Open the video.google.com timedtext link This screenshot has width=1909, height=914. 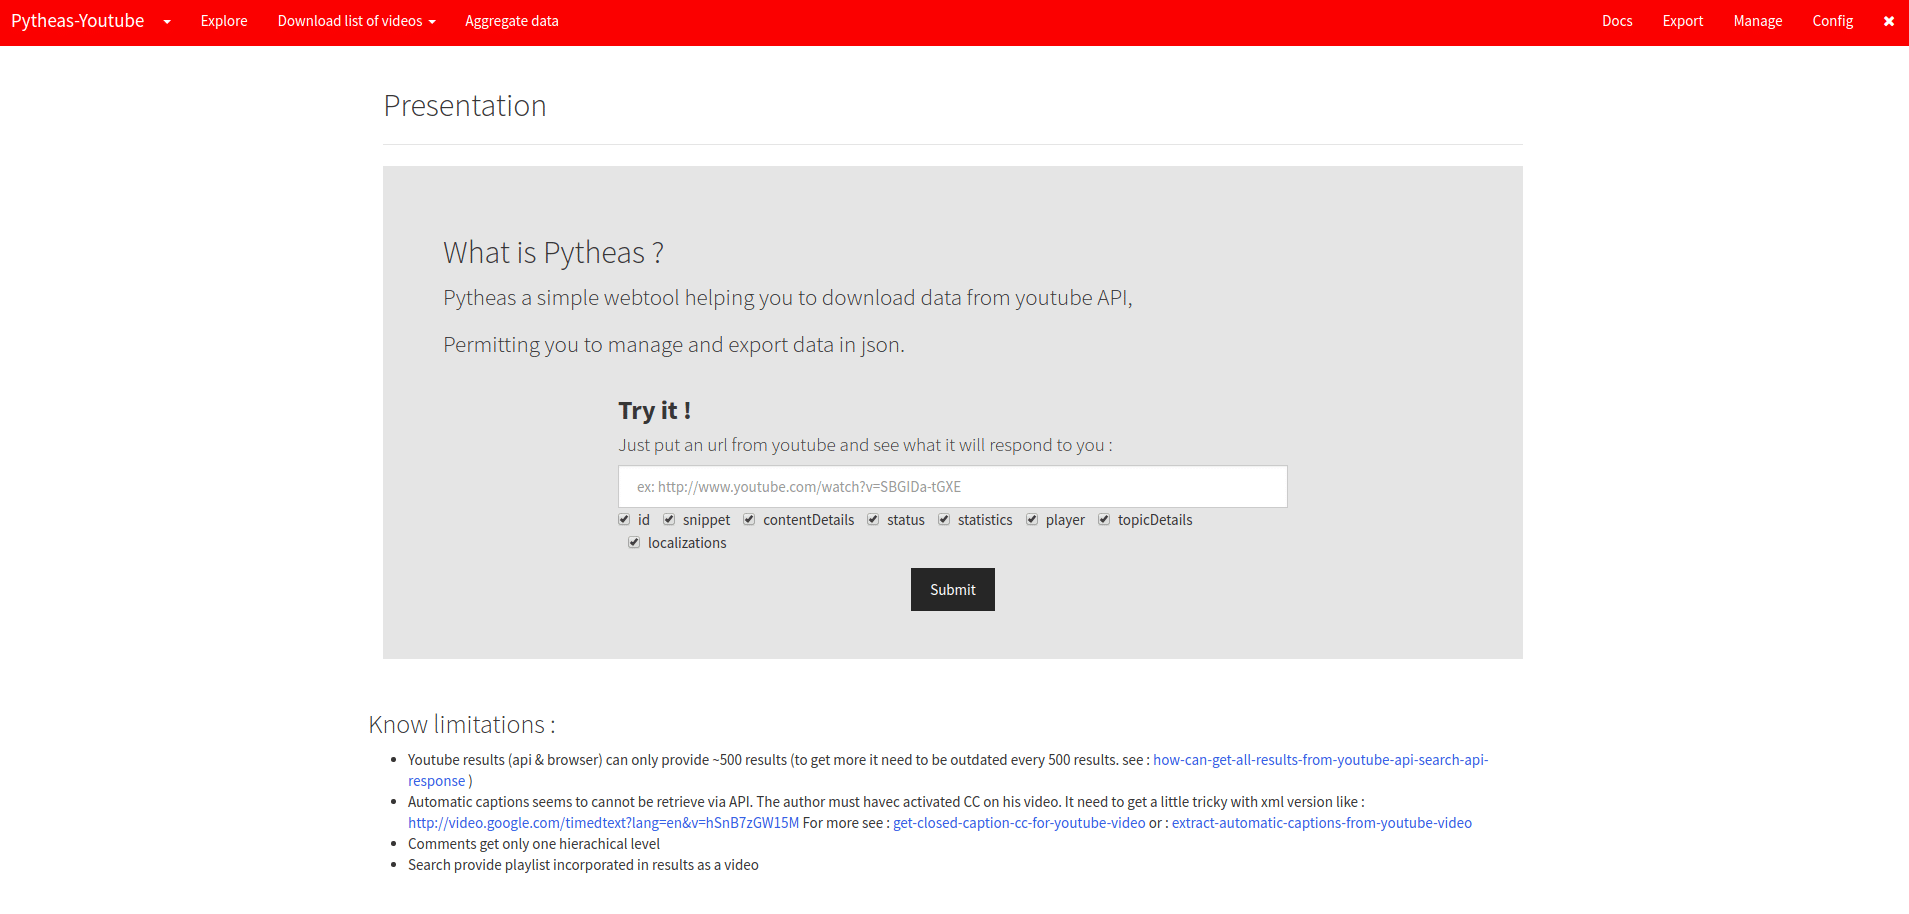coord(603,823)
